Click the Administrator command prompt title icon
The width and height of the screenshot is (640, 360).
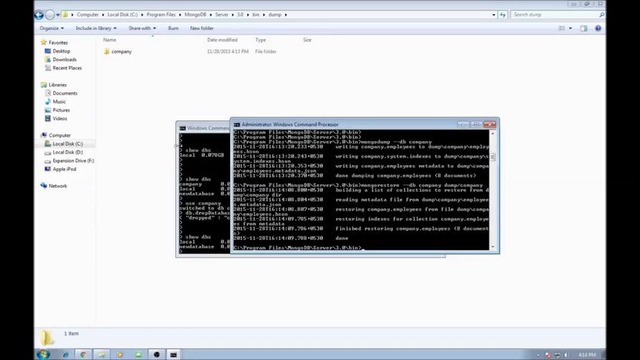point(237,124)
